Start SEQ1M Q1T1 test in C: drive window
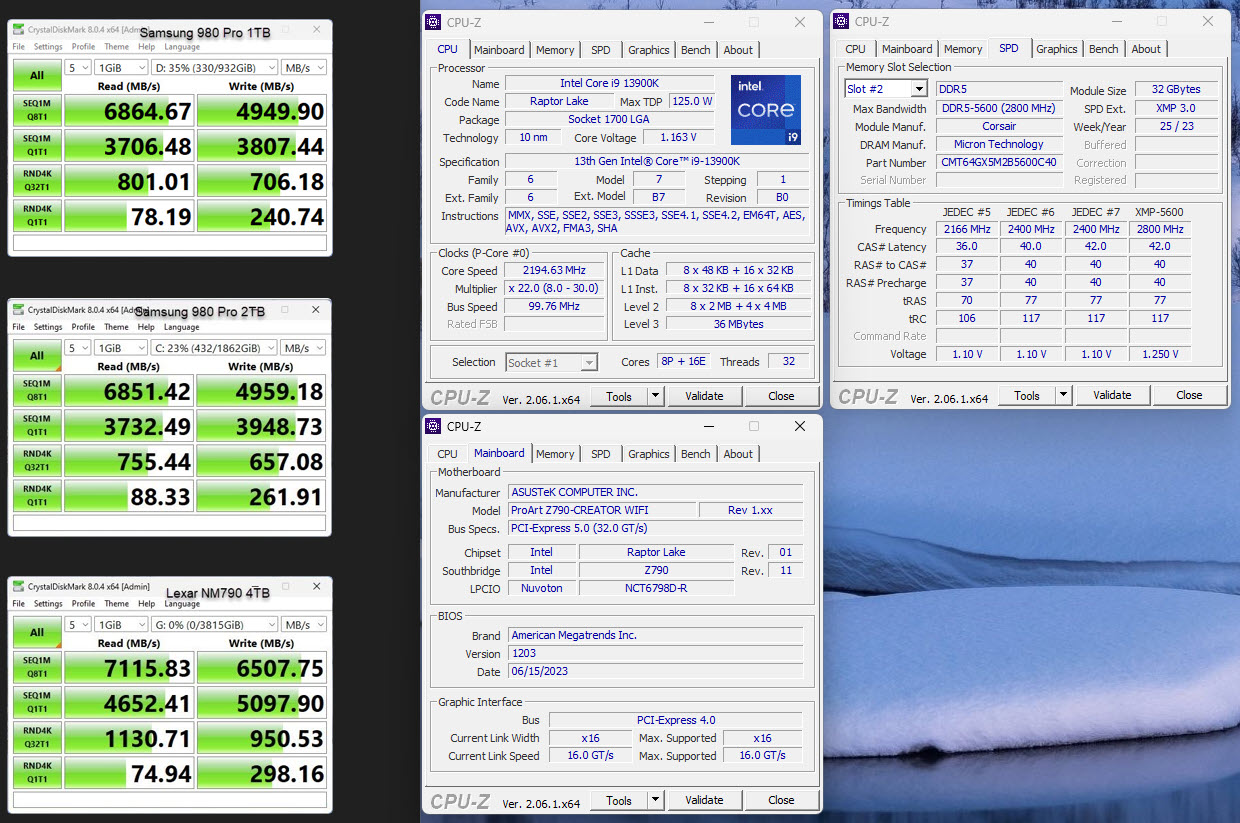 pos(37,425)
